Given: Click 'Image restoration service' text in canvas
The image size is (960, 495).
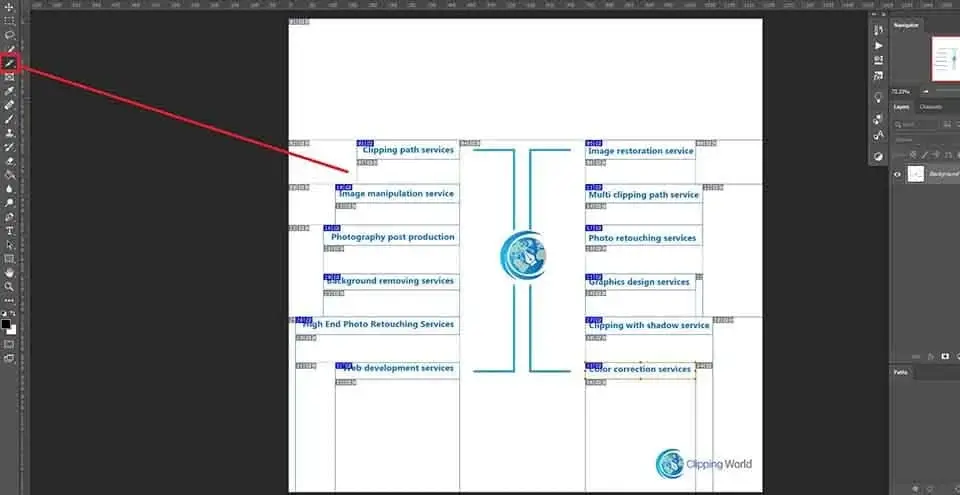Looking at the screenshot, I should tap(640, 151).
